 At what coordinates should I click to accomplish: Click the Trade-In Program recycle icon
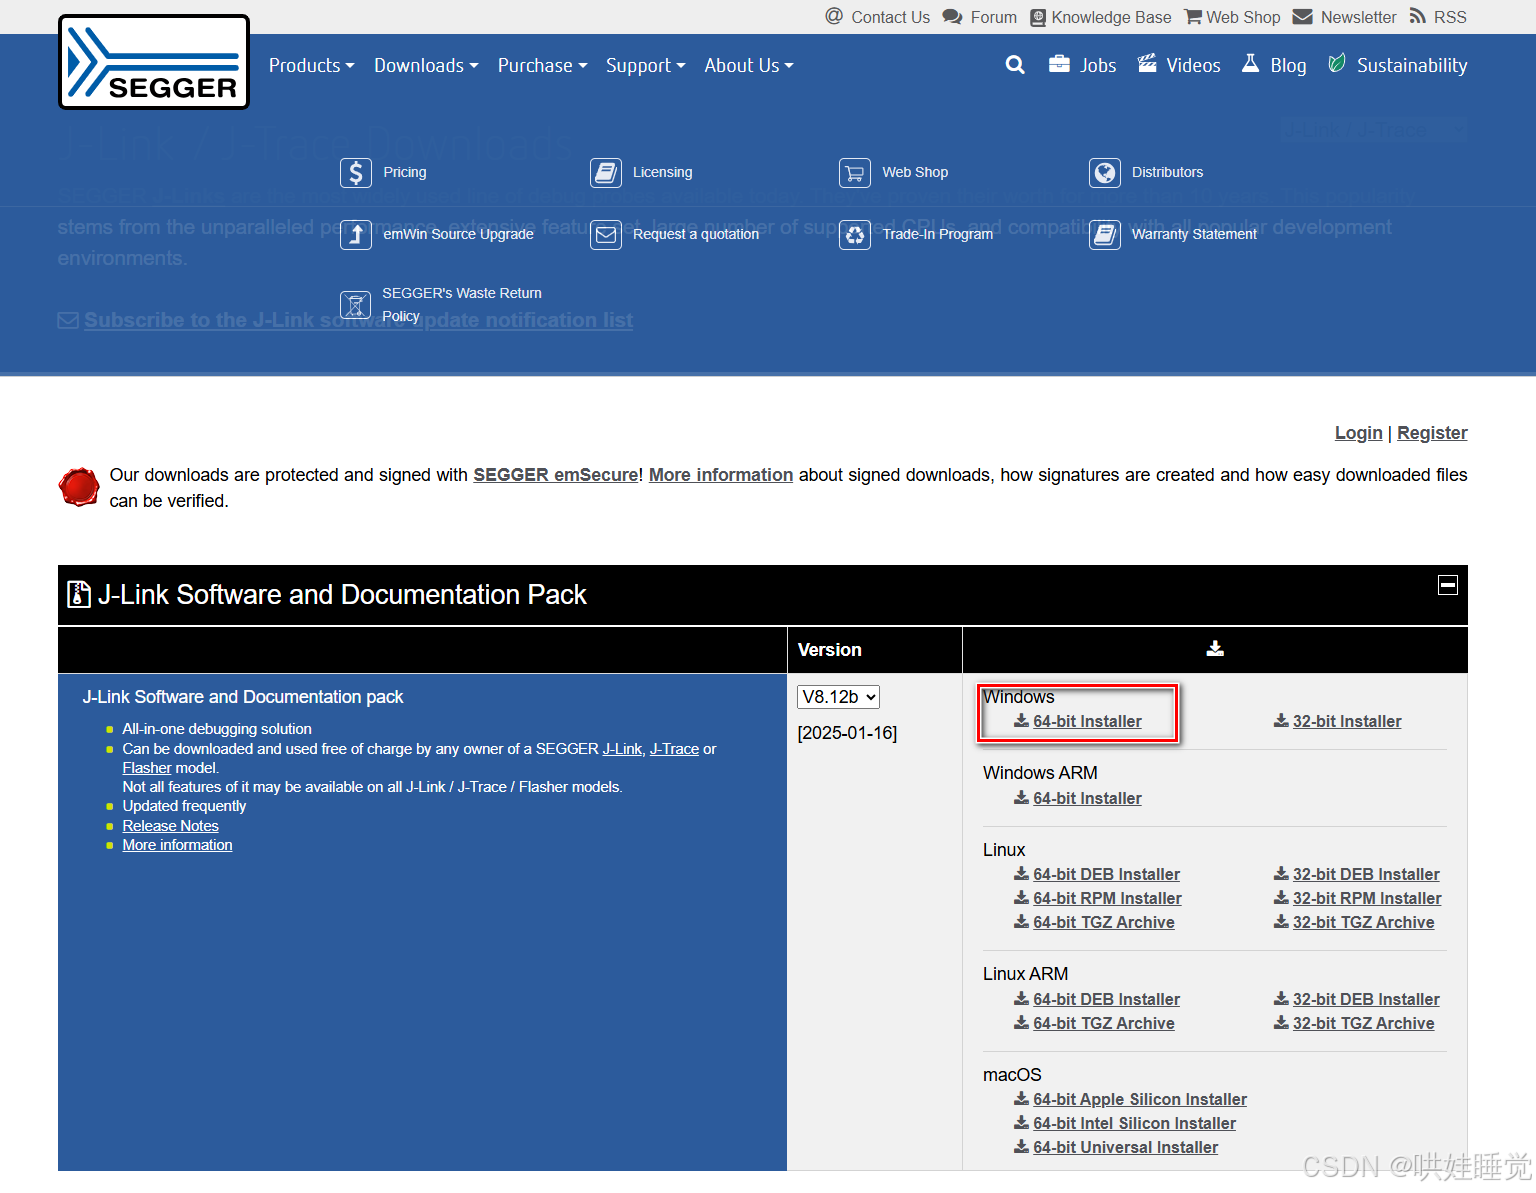[855, 235]
